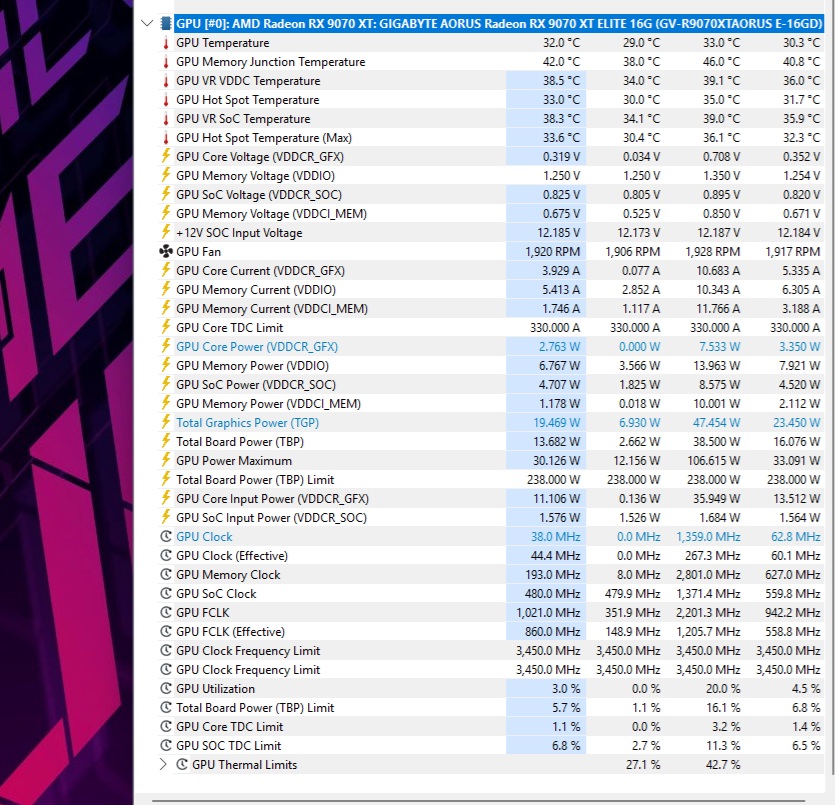835x805 pixels.
Task: Select the Total Graphics Power (TGP) label
Action: [x=248, y=423]
